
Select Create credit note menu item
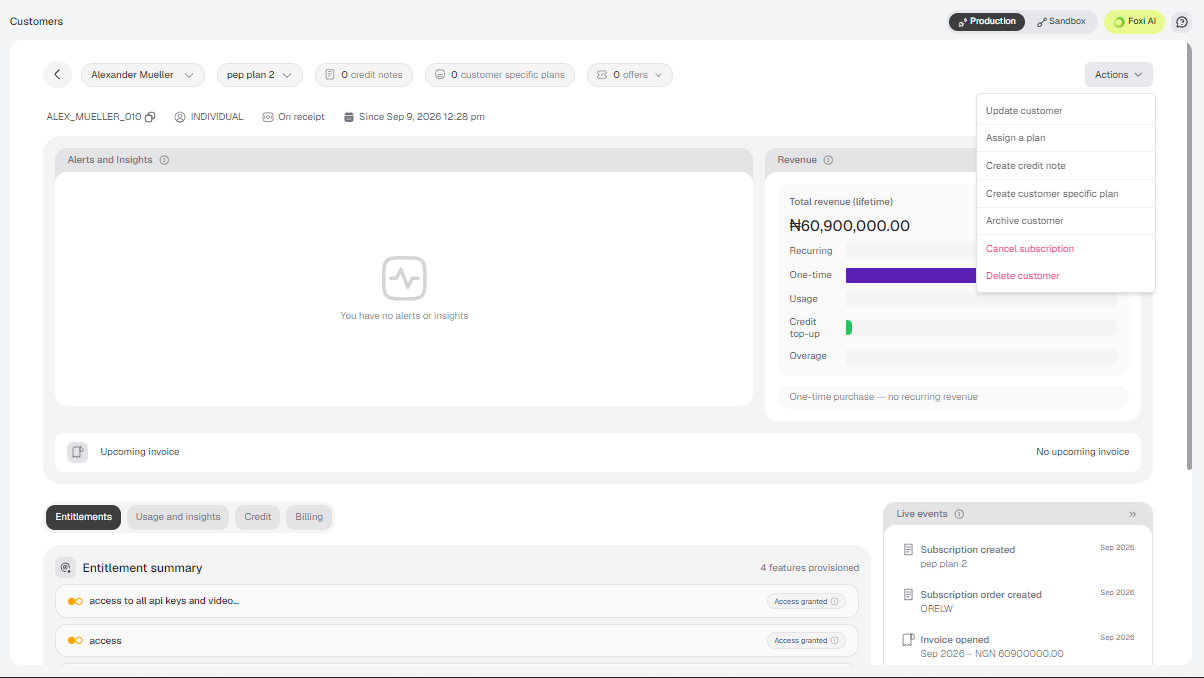tap(1066, 166)
